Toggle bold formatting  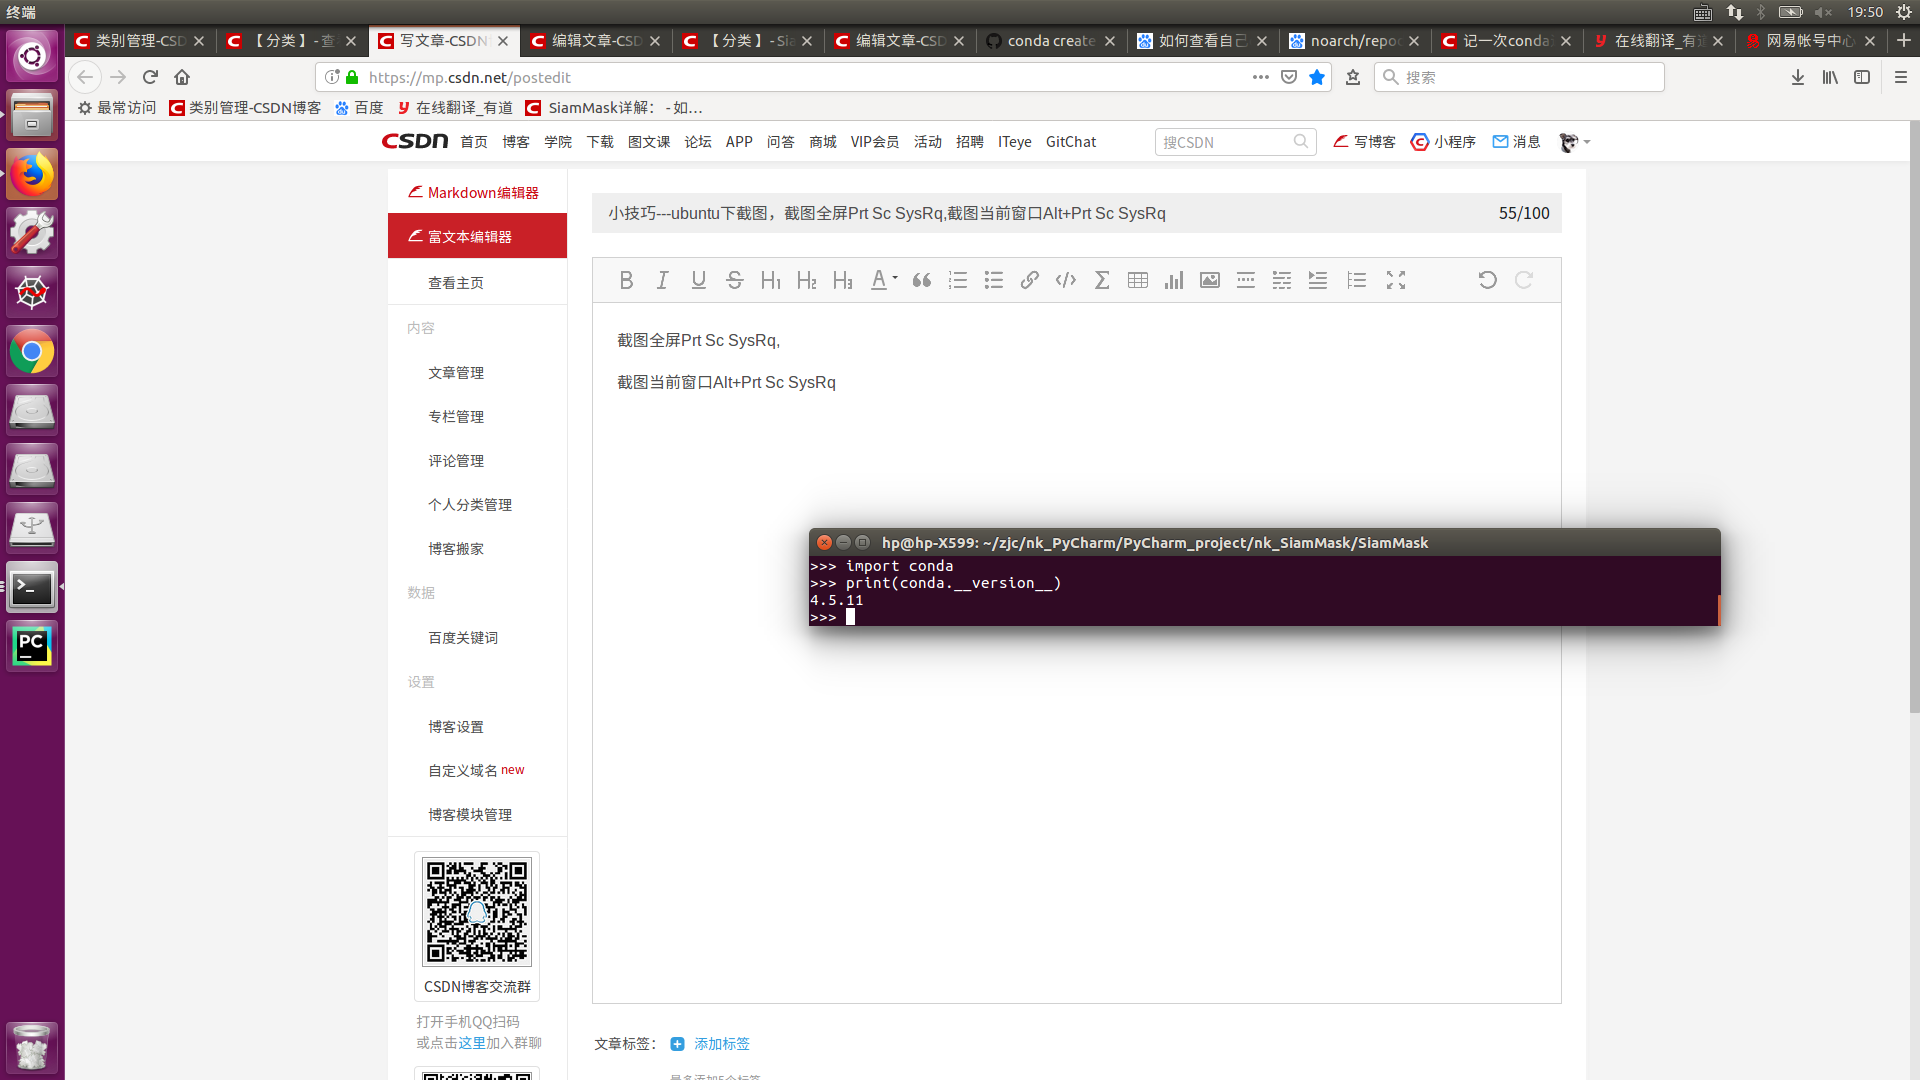[626, 280]
